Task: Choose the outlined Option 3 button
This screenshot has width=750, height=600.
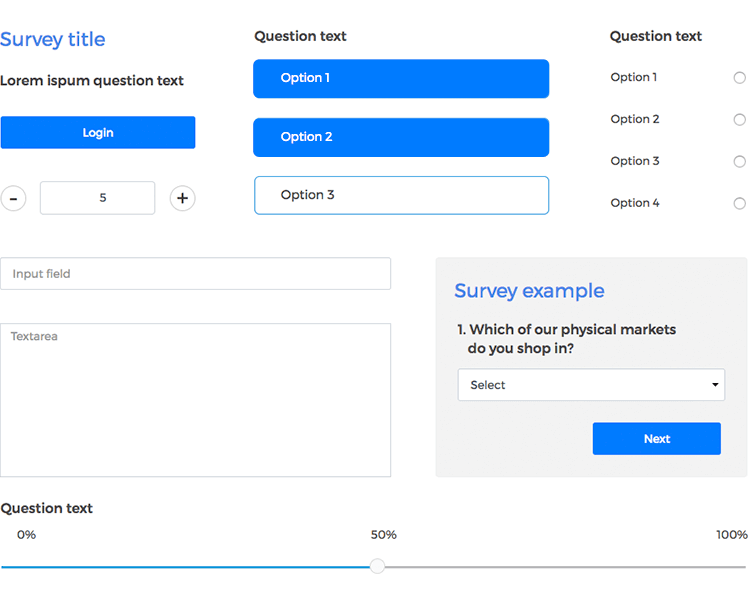Action: pyautogui.click(x=401, y=195)
